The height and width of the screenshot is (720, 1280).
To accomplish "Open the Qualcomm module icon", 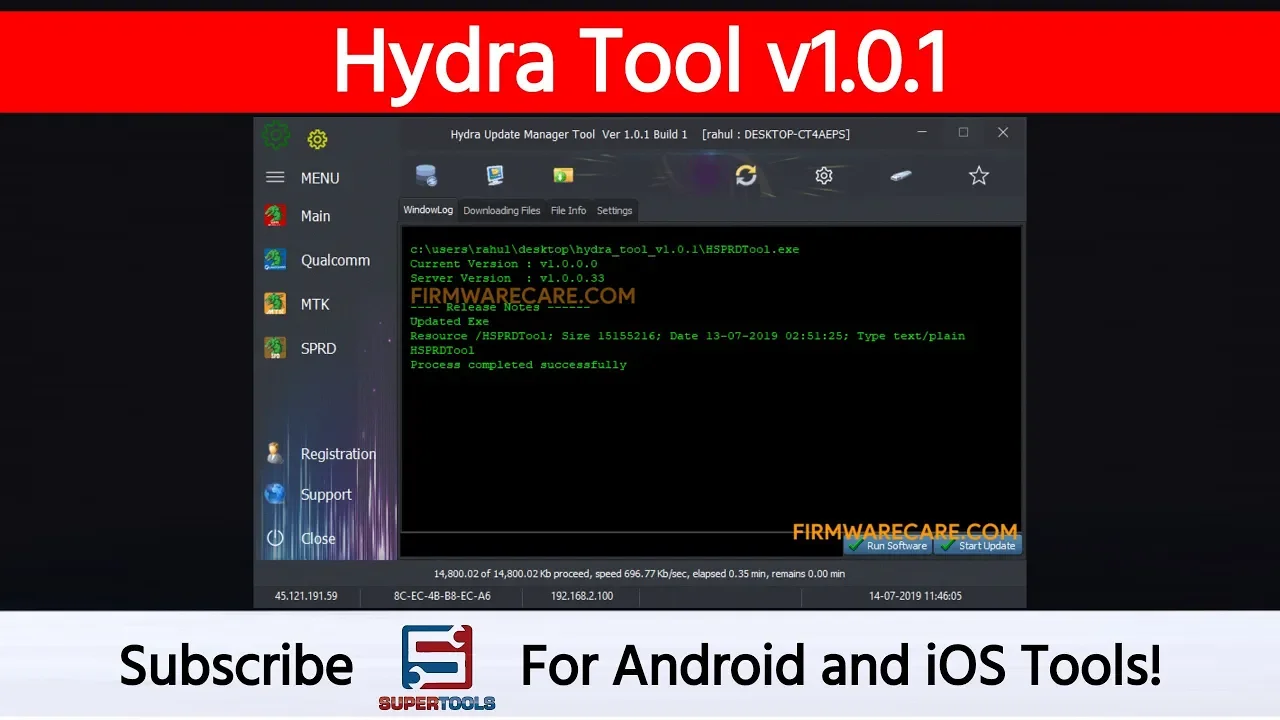I will (x=275, y=259).
